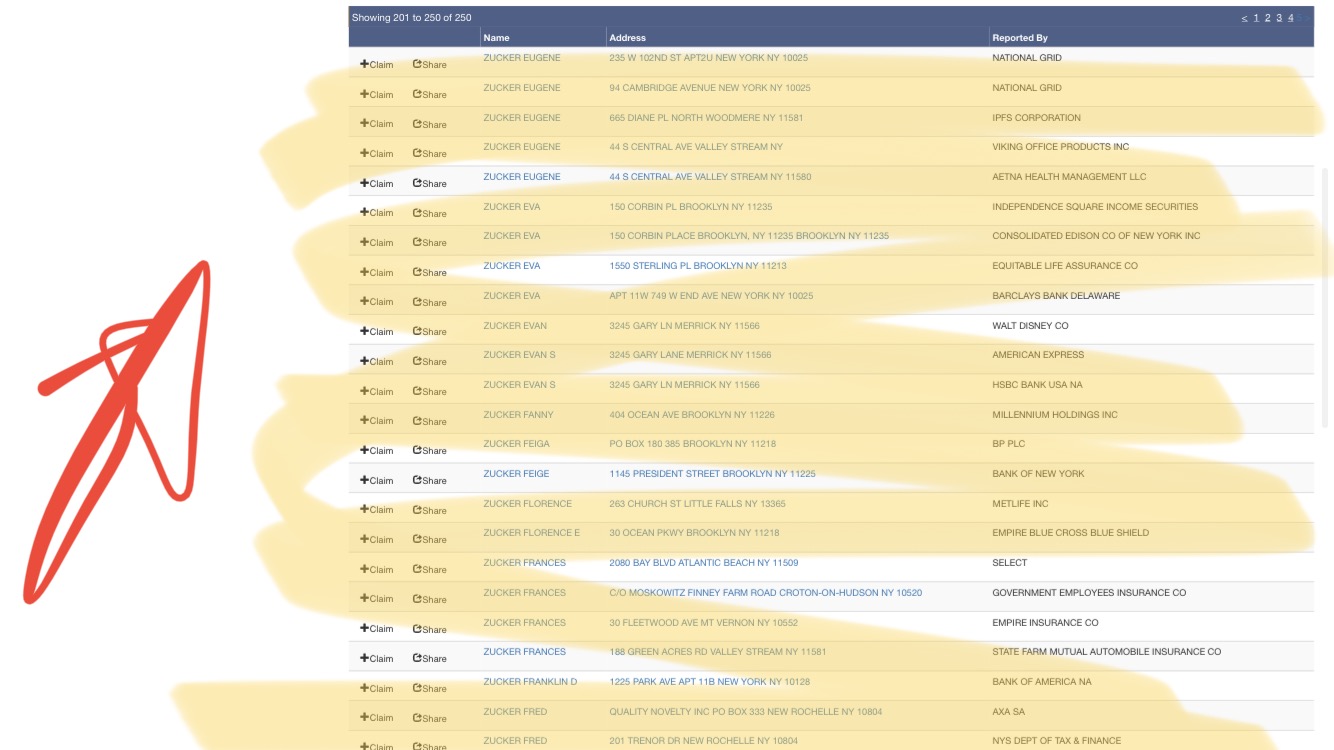Image resolution: width=1334 pixels, height=750 pixels.
Task: Share the HSBC Bank USA entry
Action: click(x=430, y=392)
